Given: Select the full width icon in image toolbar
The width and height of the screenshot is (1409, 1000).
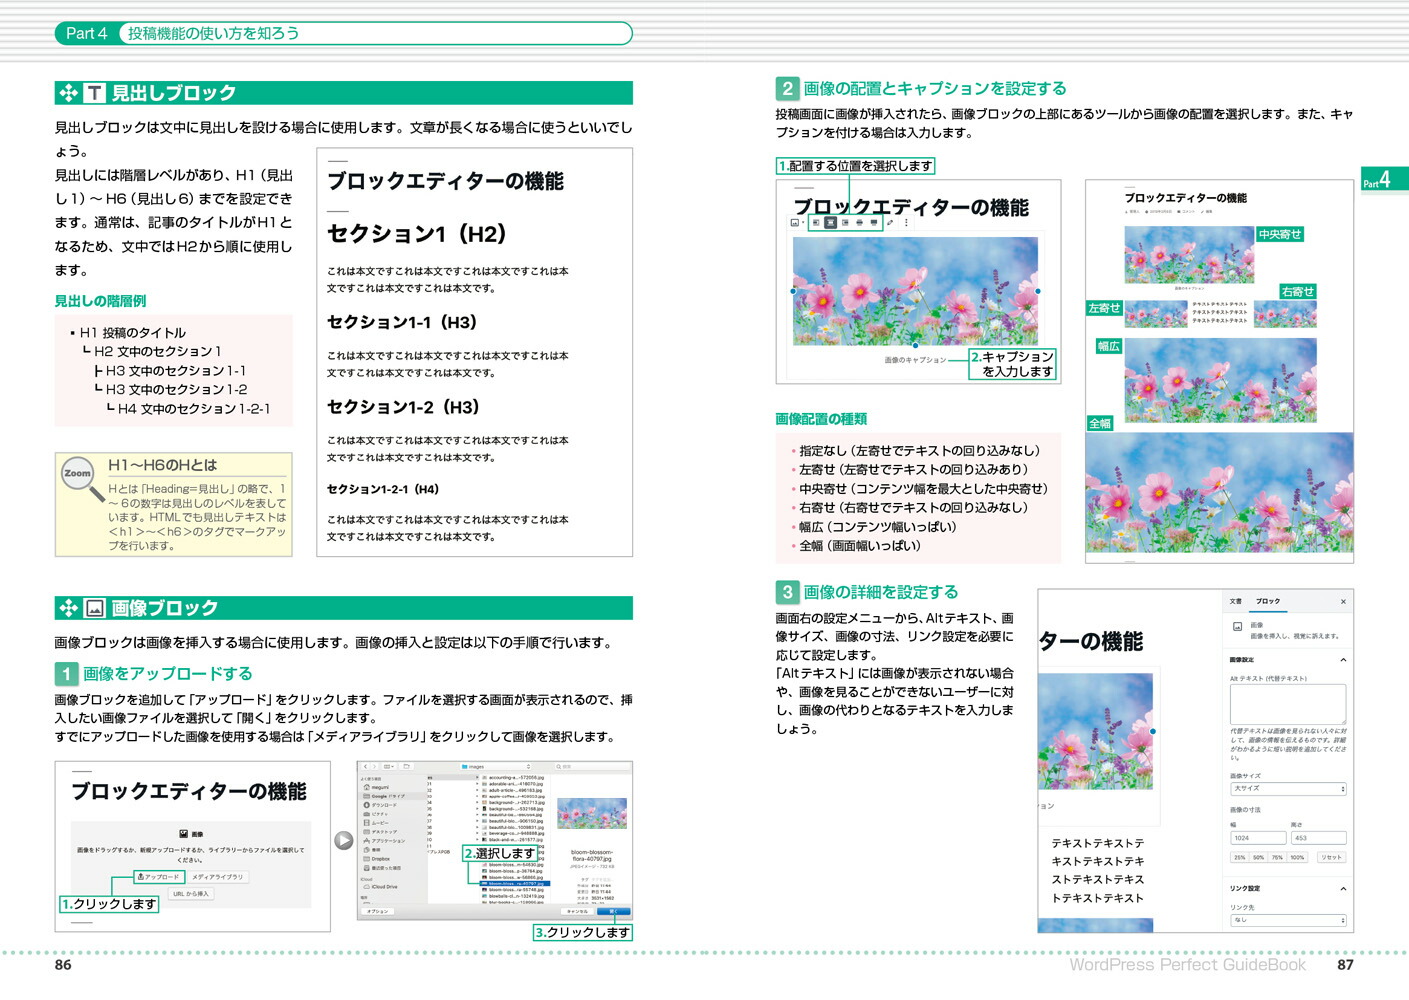Looking at the screenshot, I should pyautogui.click(x=874, y=222).
